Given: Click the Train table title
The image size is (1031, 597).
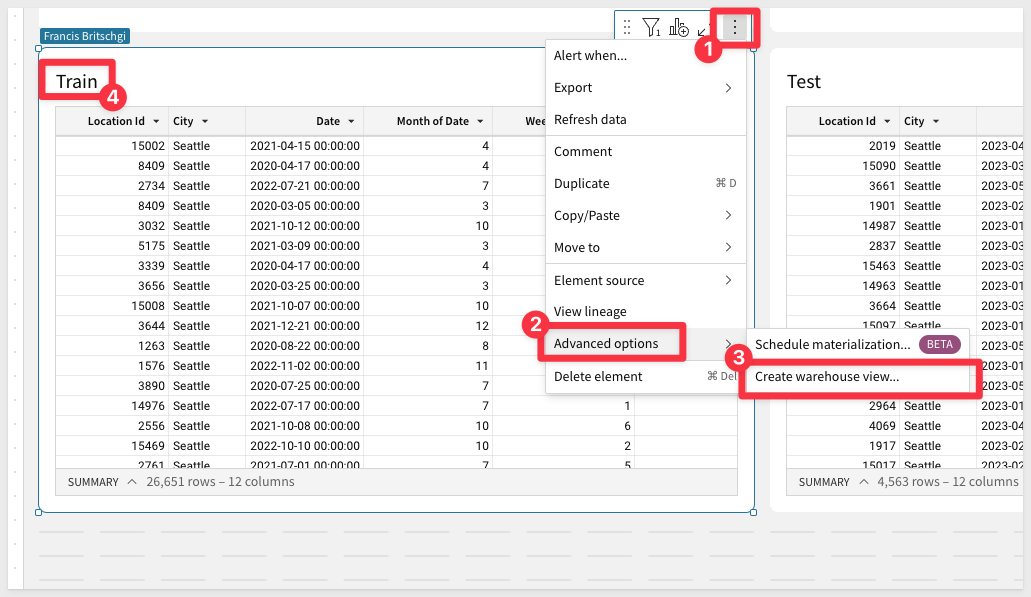Looking at the screenshot, I should (76, 82).
